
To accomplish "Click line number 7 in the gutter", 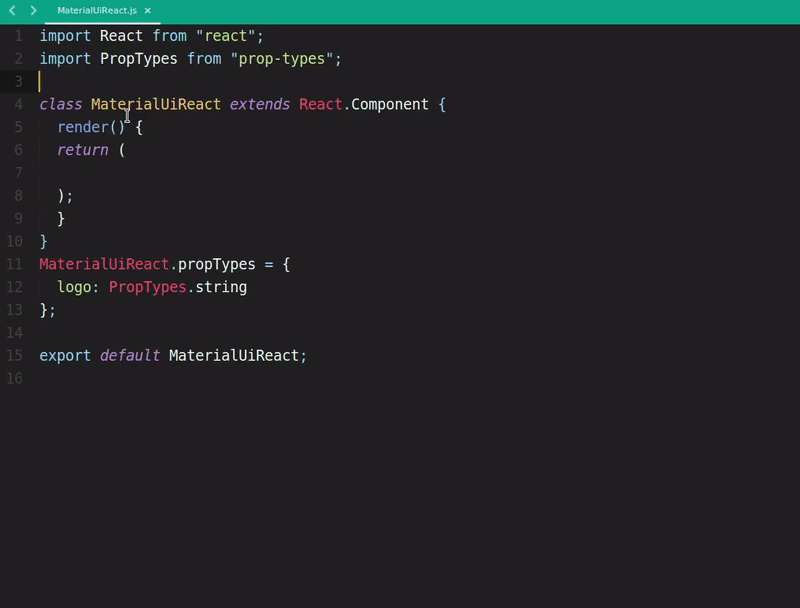I will point(18,173).
